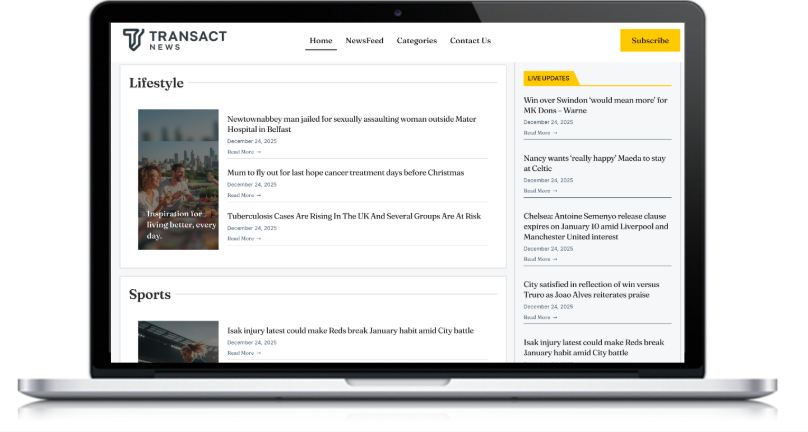Open the Home menu item
The image size is (808, 432).
point(321,41)
